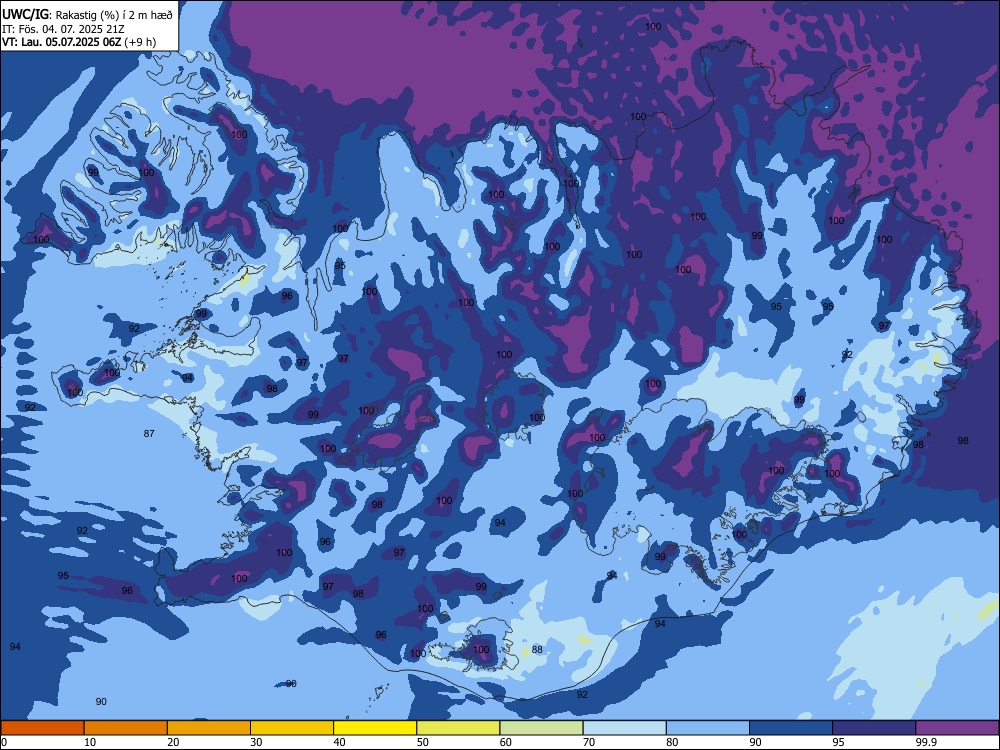The image size is (1000, 750).
Task: Click the 'IT: Fös. 04. 07. 2025 21Z' line
Action: [63, 29]
